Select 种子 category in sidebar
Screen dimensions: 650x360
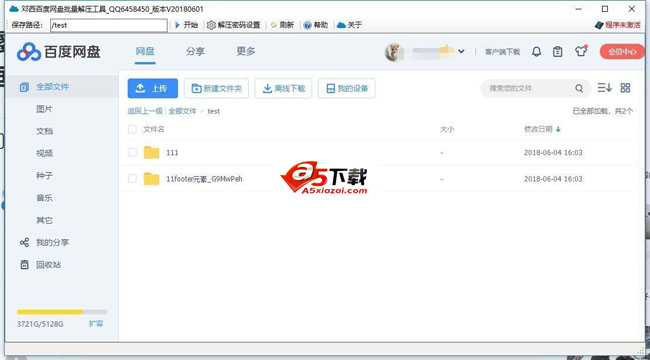(44, 175)
